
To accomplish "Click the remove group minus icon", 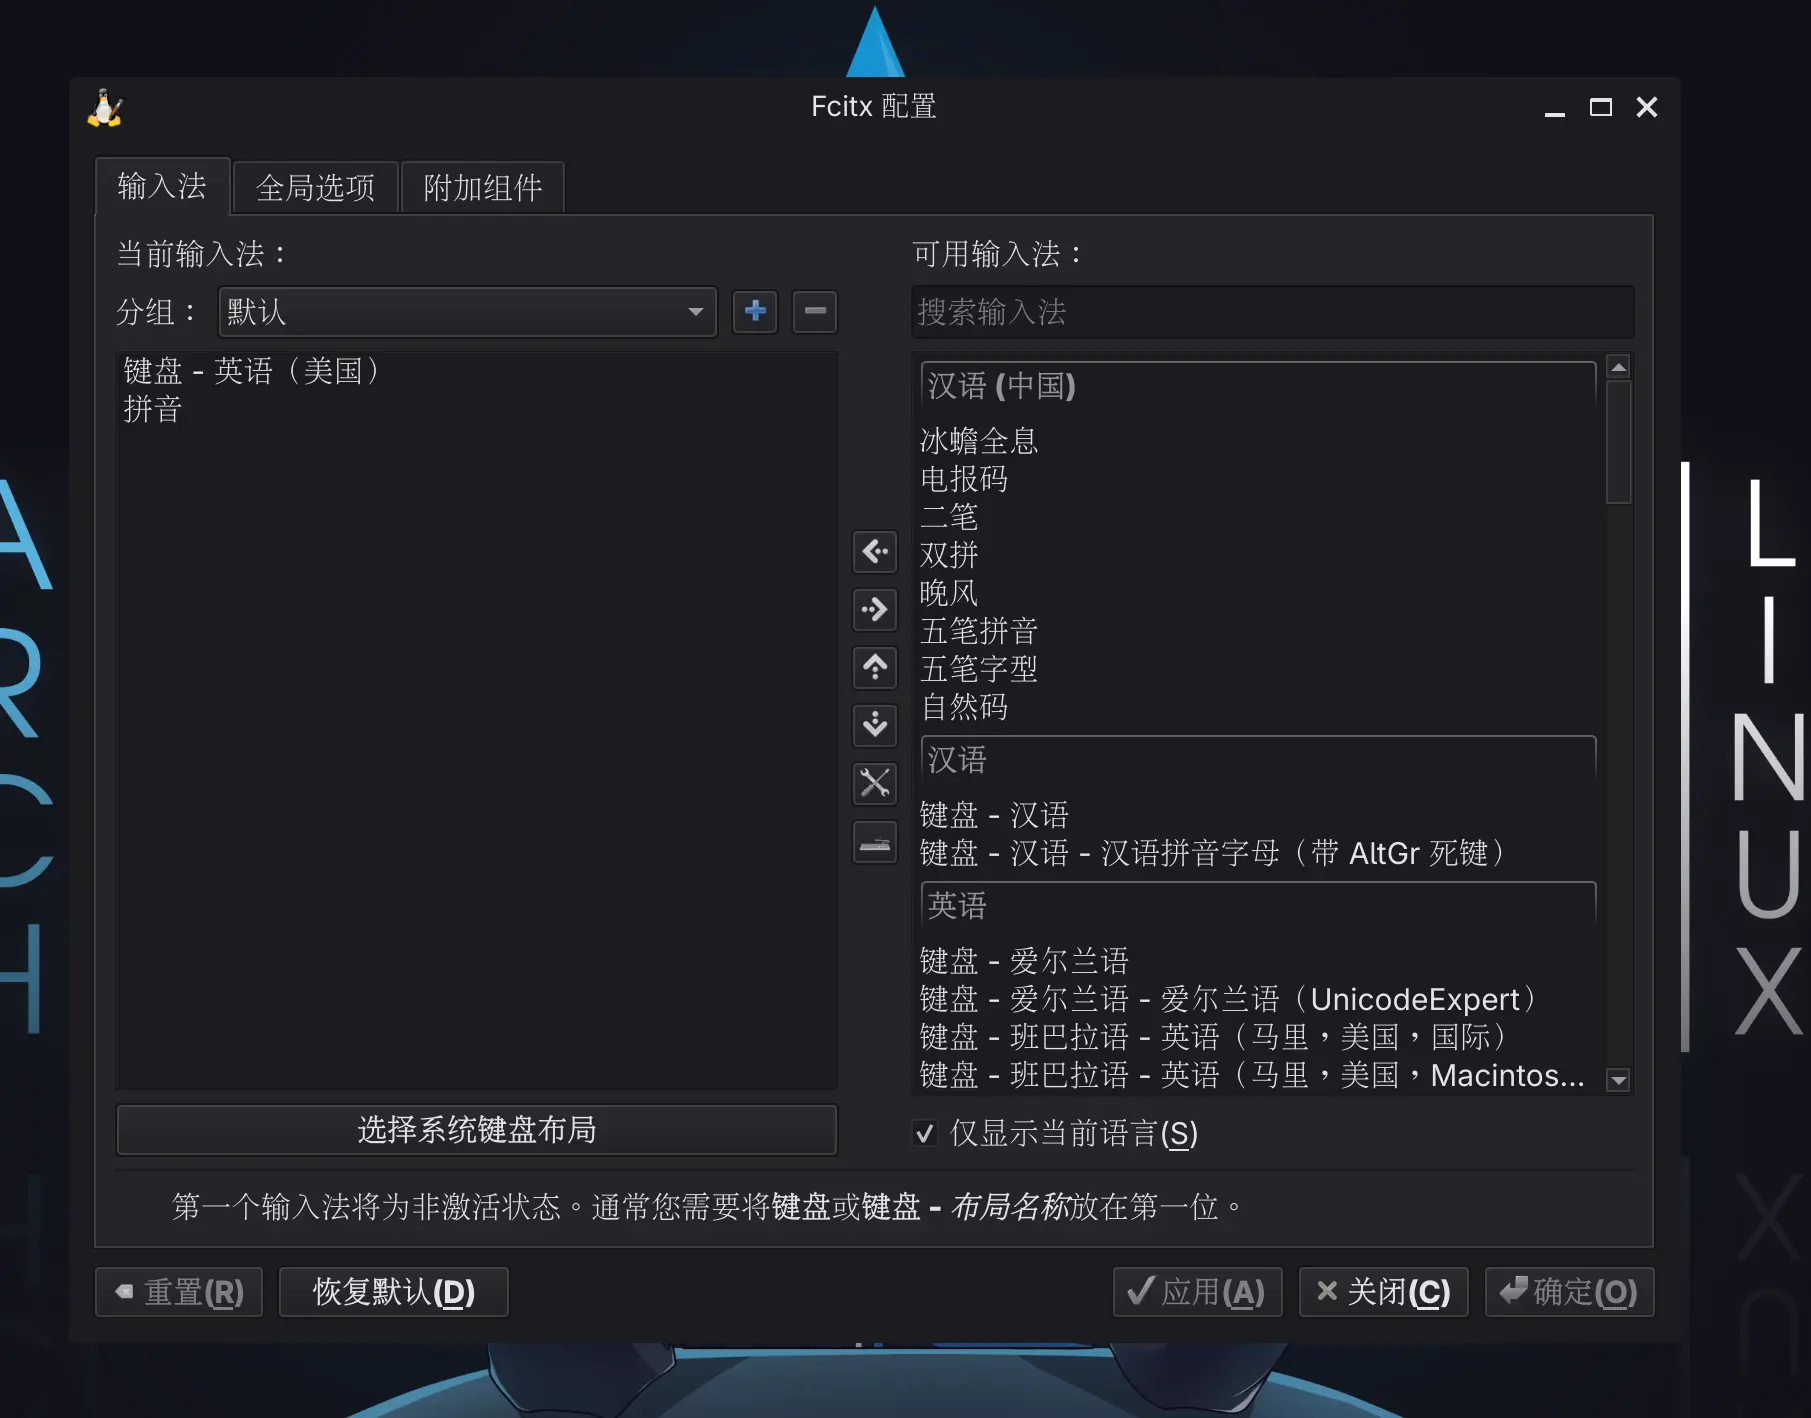I will pyautogui.click(x=815, y=311).
